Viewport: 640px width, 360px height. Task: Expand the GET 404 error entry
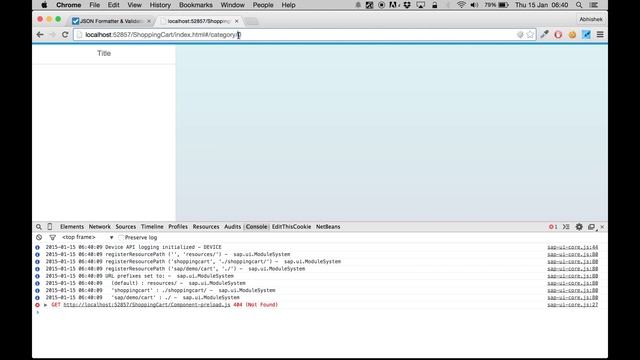(46, 305)
